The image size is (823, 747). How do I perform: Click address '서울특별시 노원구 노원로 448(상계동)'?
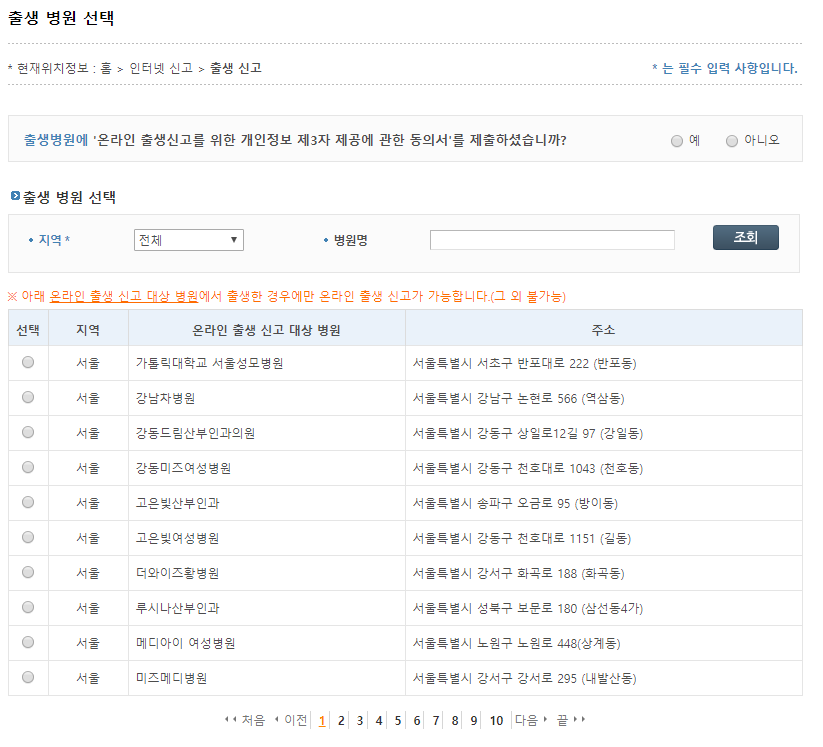(x=516, y=643)
